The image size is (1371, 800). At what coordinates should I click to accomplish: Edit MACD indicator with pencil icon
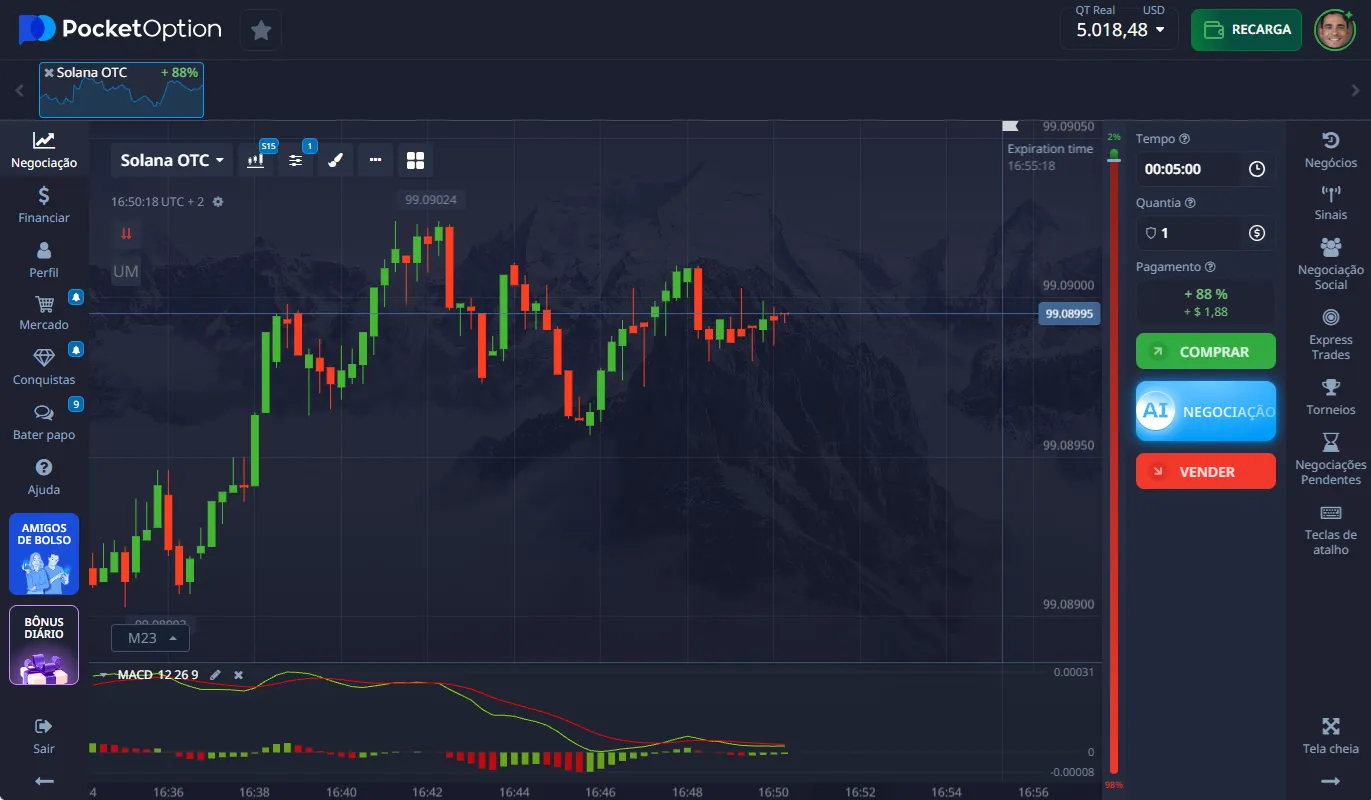click(215, 675)
